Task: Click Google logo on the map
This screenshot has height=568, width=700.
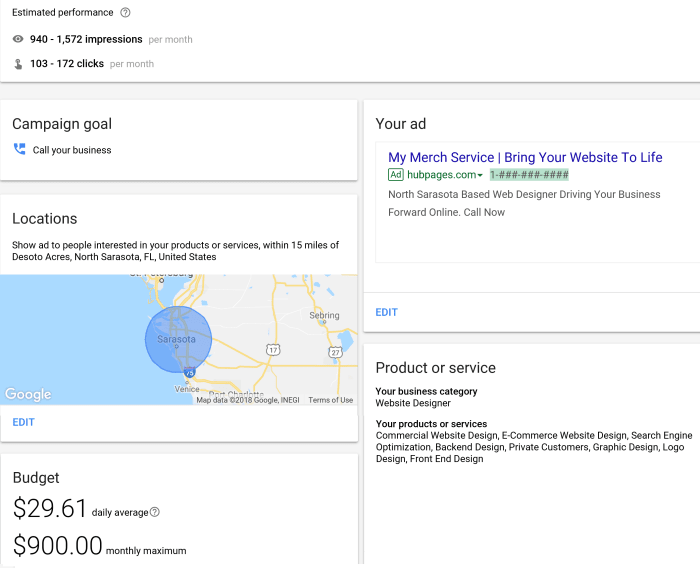Action: (27, 395)
